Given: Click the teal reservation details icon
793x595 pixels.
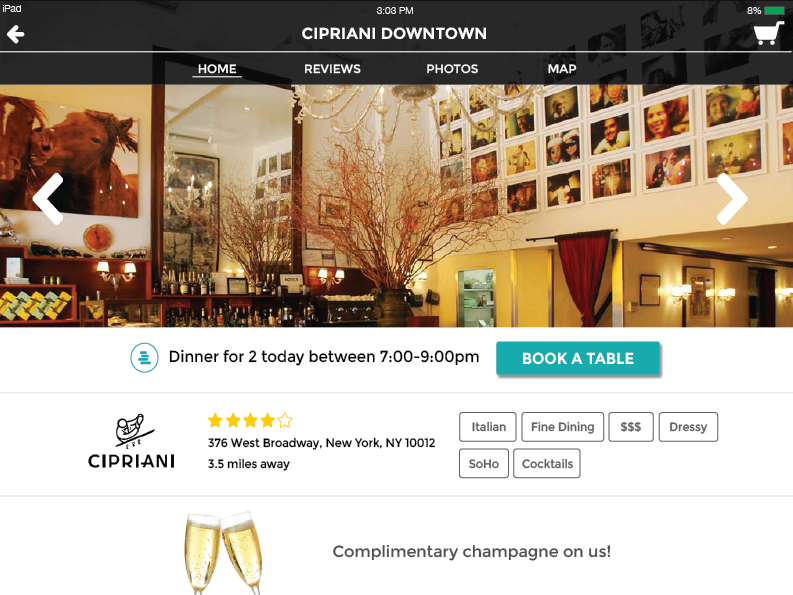Looking at the screenshot, I should (x=144, y=358).
